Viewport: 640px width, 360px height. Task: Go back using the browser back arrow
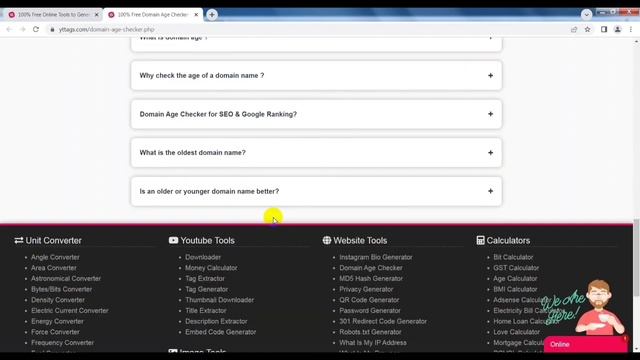coord(9,29)
